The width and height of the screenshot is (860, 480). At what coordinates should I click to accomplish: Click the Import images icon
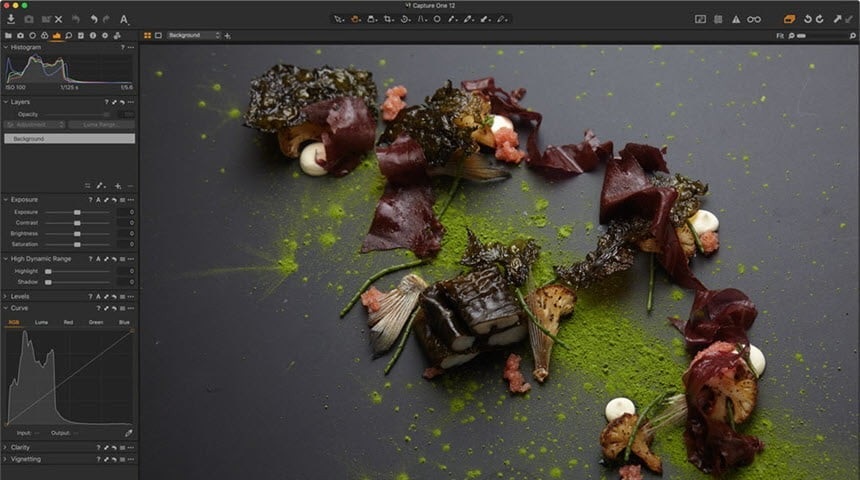click(10, 19)
